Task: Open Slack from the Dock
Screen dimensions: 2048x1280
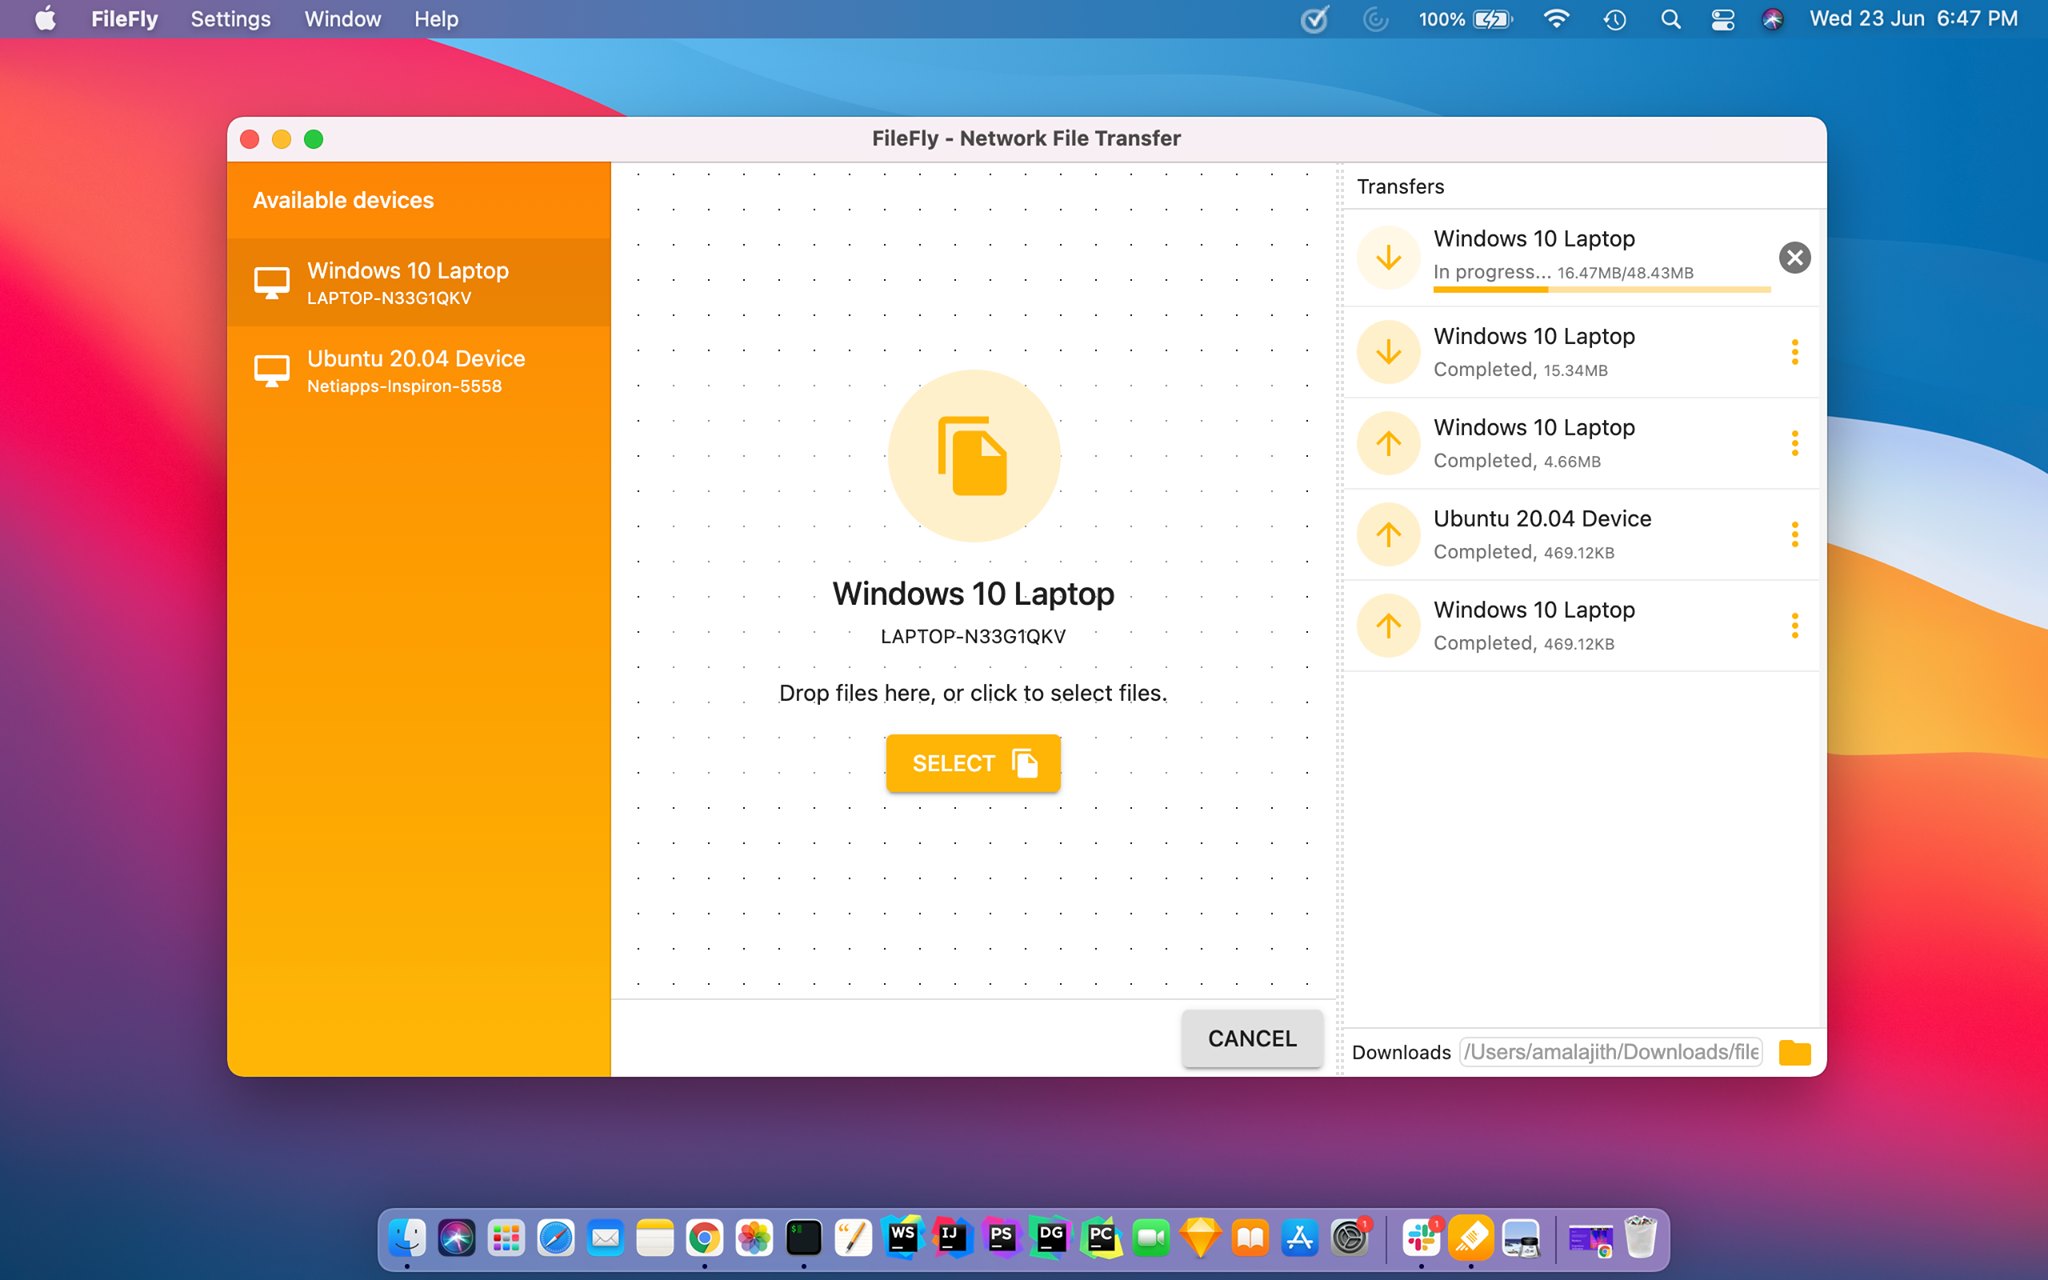Action: pos(1421,1239)
